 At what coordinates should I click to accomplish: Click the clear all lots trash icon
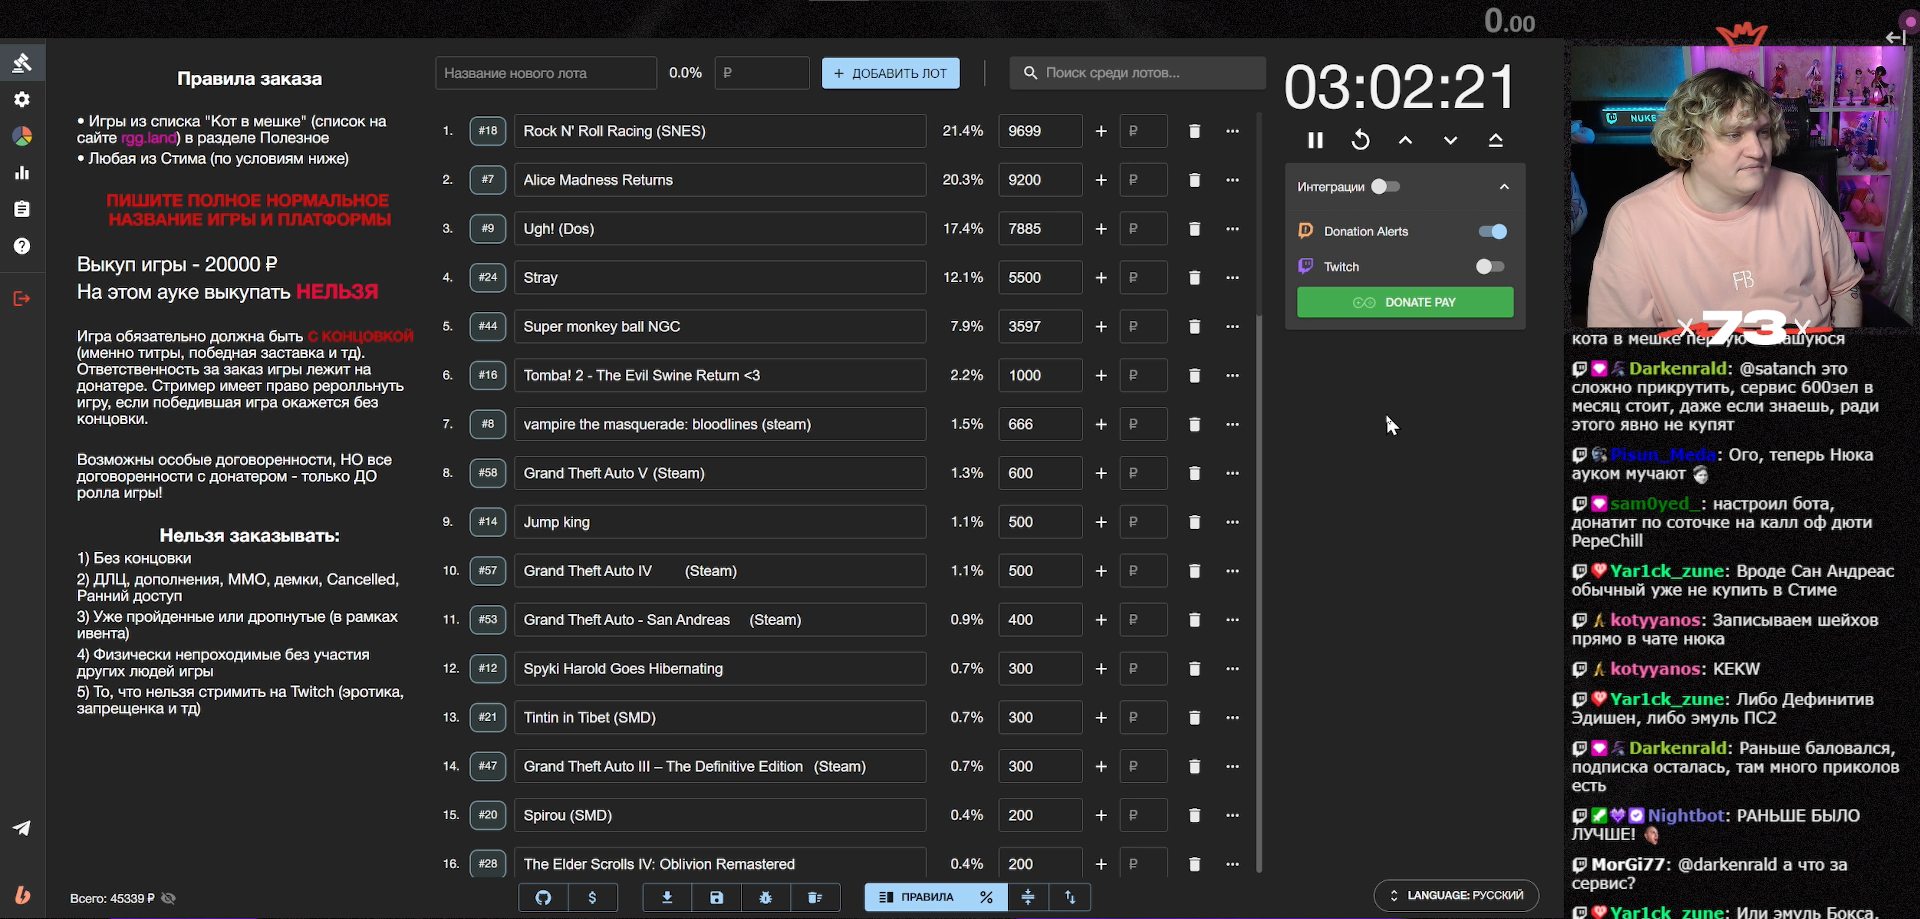pos(815,898)
